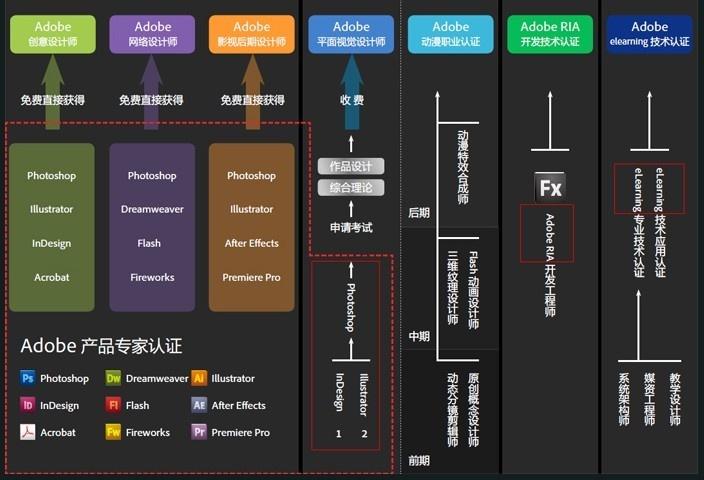The width and height of the screenshot is (704, 480).
Task: Select the light blue Adobe 动漫职业认证 box
Action: [x=451, y=34]
